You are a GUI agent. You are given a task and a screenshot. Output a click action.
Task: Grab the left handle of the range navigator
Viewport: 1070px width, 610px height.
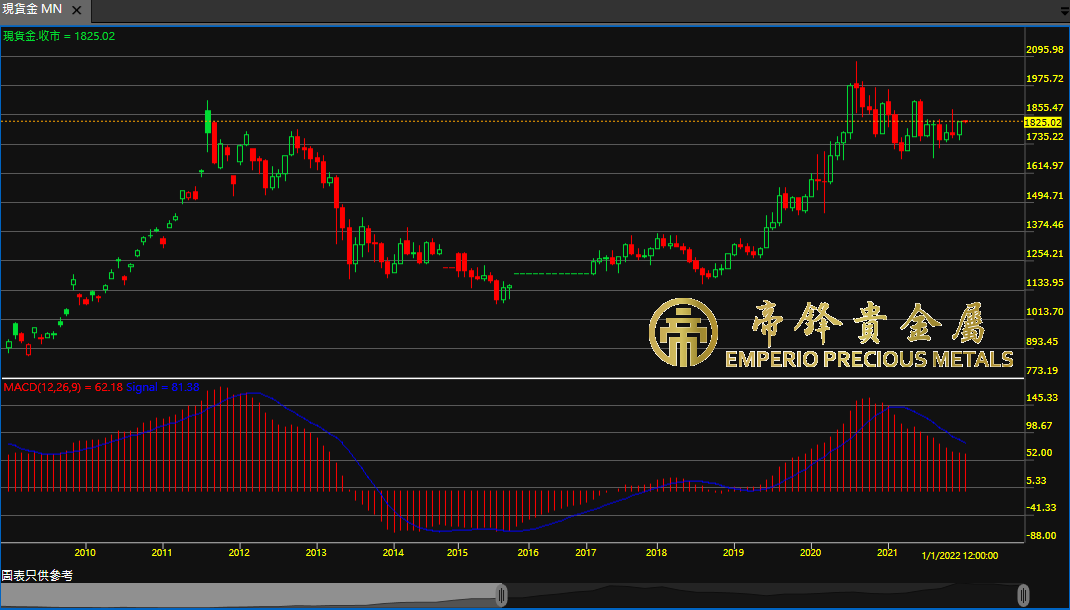(502, 595)
